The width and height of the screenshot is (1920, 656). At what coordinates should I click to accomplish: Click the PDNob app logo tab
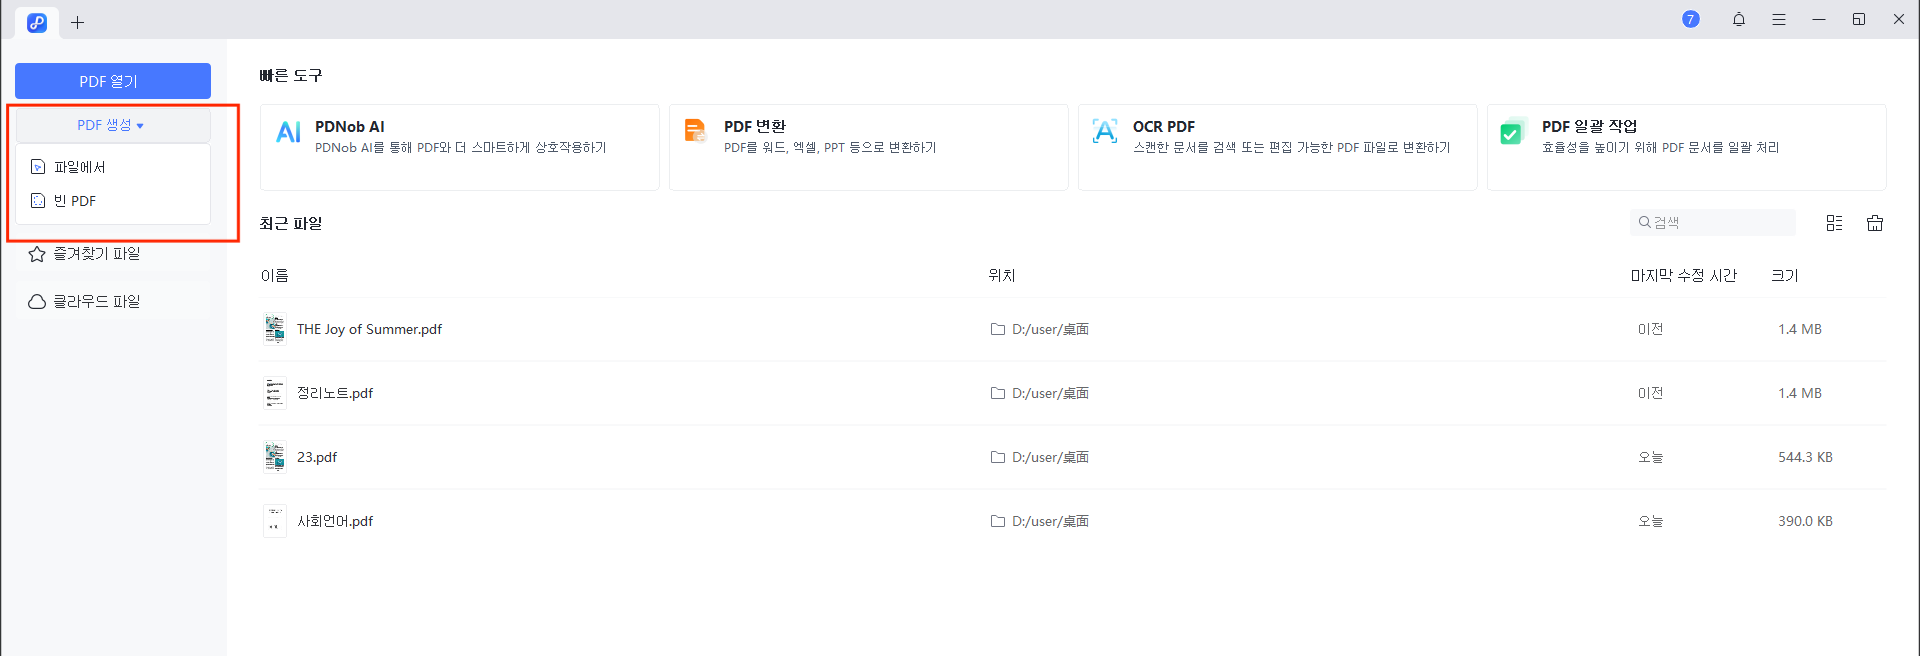tap(37, 22)
